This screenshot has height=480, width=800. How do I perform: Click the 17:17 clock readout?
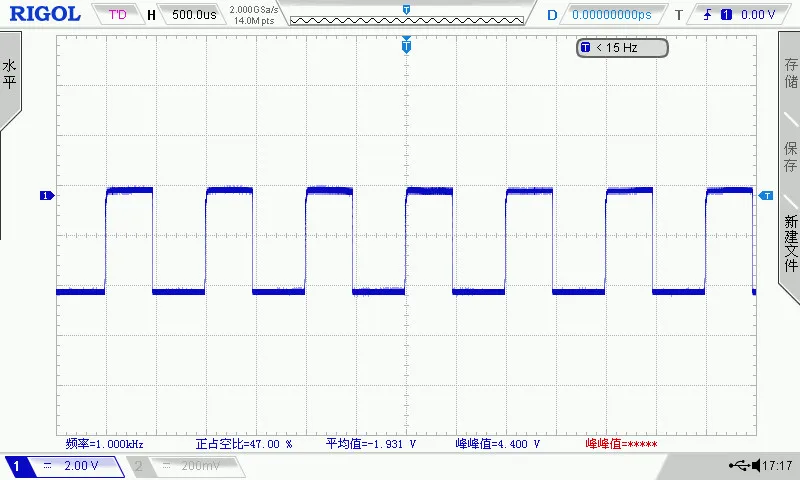click(x=777, y=465)
